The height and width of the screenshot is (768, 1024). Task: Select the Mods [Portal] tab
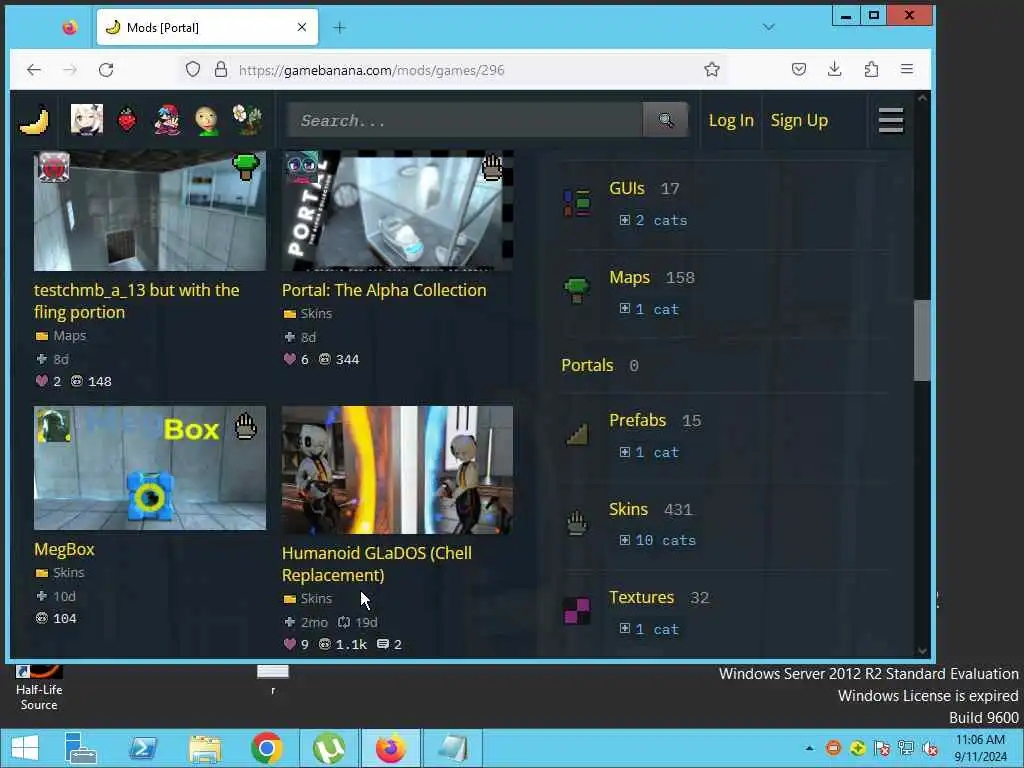(207, 27)
